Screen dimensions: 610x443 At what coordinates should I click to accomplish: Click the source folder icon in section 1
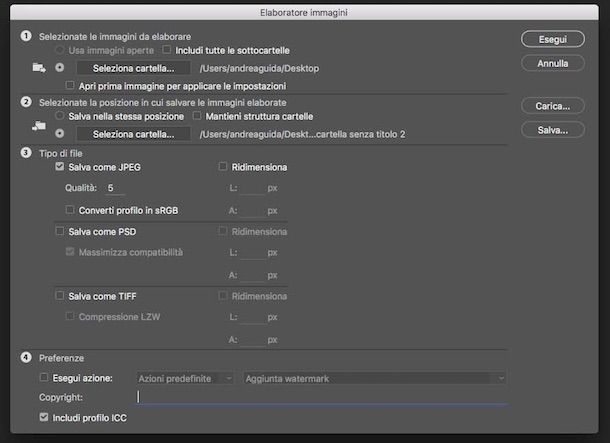[39, 68]
